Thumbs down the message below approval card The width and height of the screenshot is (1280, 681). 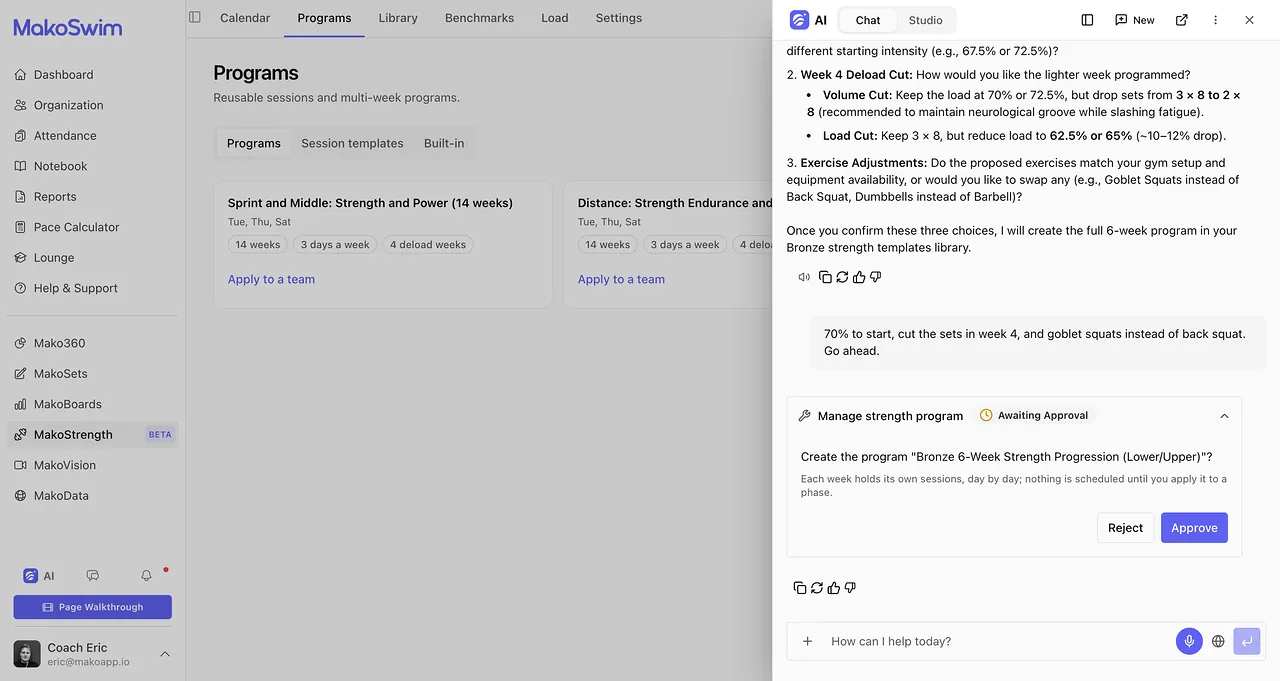pyautogui.click(x=851, y=588)
